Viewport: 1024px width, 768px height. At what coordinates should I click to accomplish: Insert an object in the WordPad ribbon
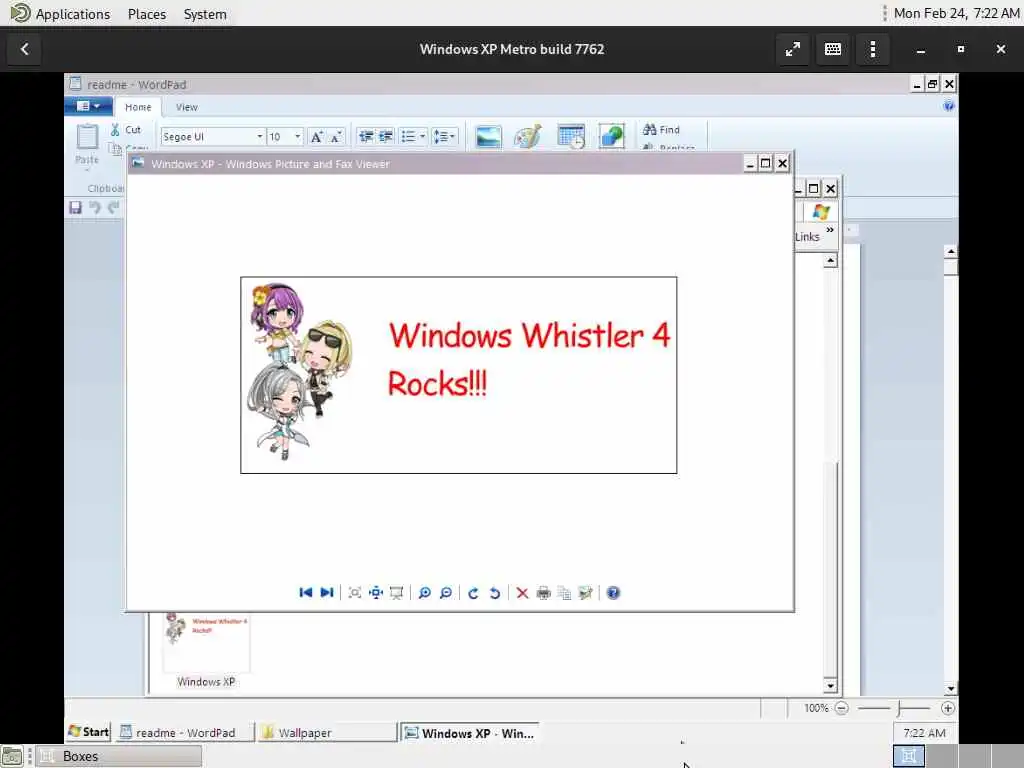(x=612, y=136)
